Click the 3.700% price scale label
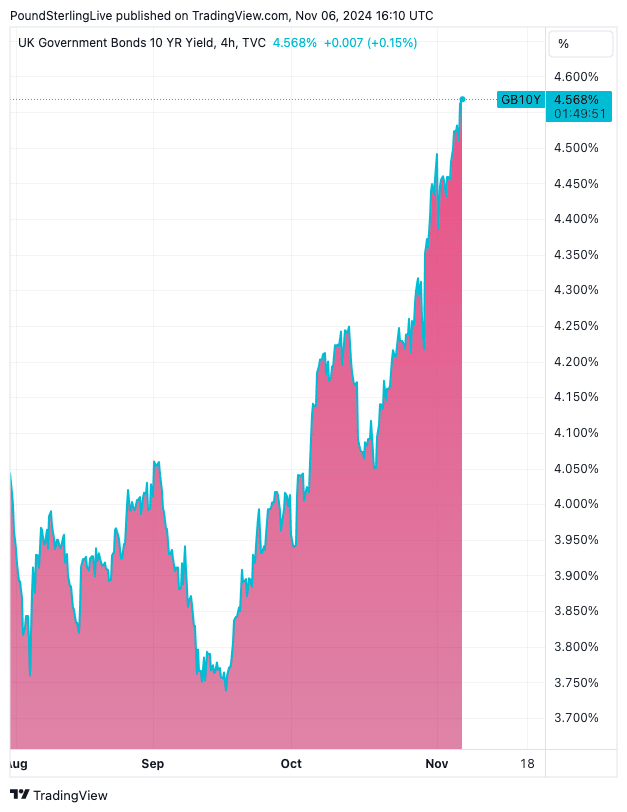This screenshot has width=627, height=812. [576, 718]
